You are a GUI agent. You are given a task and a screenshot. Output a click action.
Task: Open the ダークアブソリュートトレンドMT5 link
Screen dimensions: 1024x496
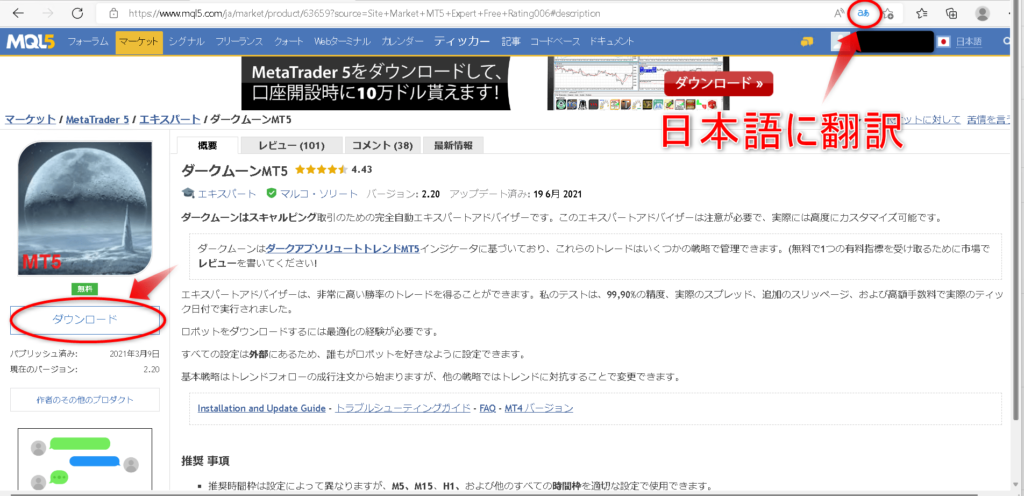[343, 249]
